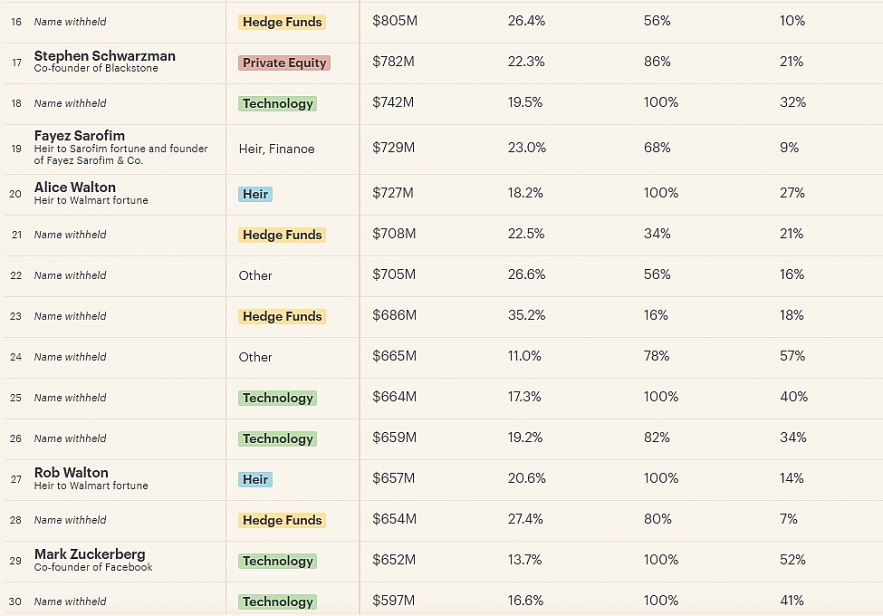Viewport: 883px width, 616px height.
Task: Click the "Heir, Finance" label
Action: click(276, 149)
